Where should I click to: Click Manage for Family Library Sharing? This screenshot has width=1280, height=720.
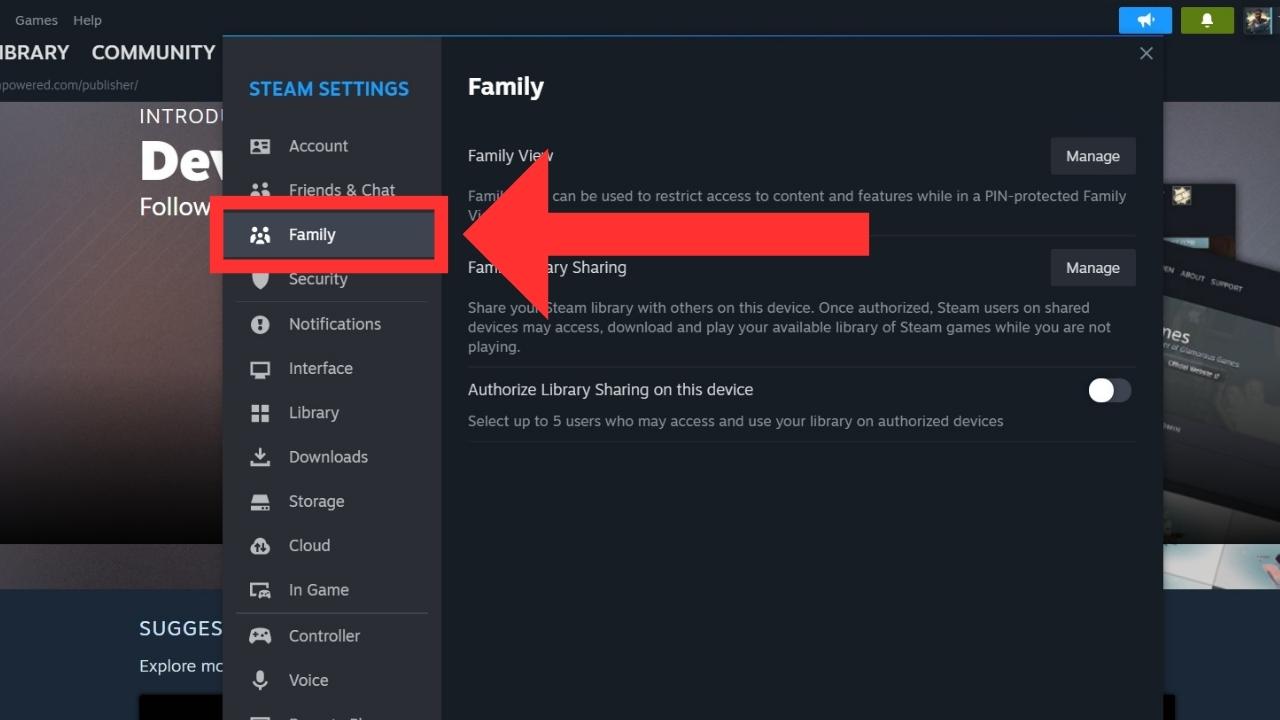click(x=1092, y=267)
